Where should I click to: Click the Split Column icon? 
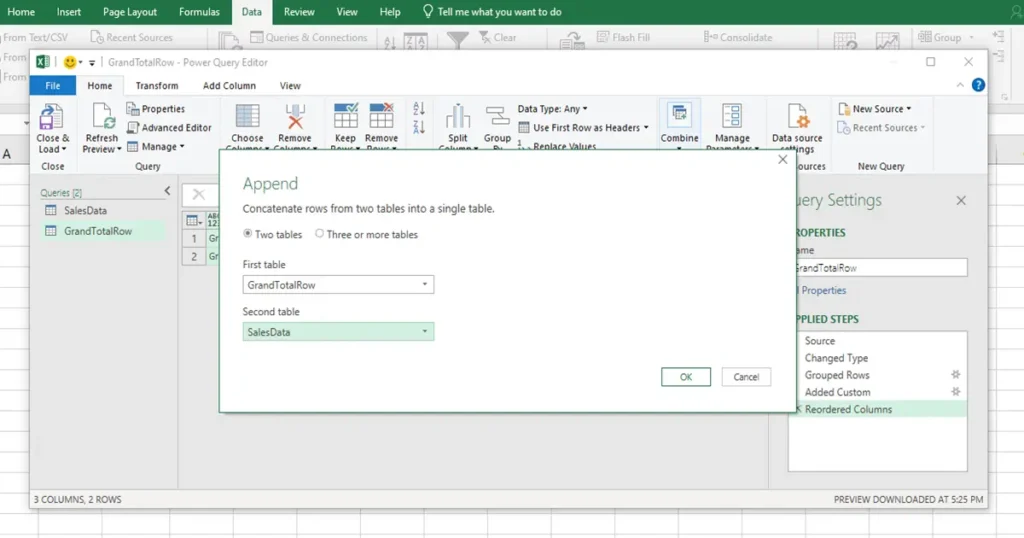[x=458, y=117]
